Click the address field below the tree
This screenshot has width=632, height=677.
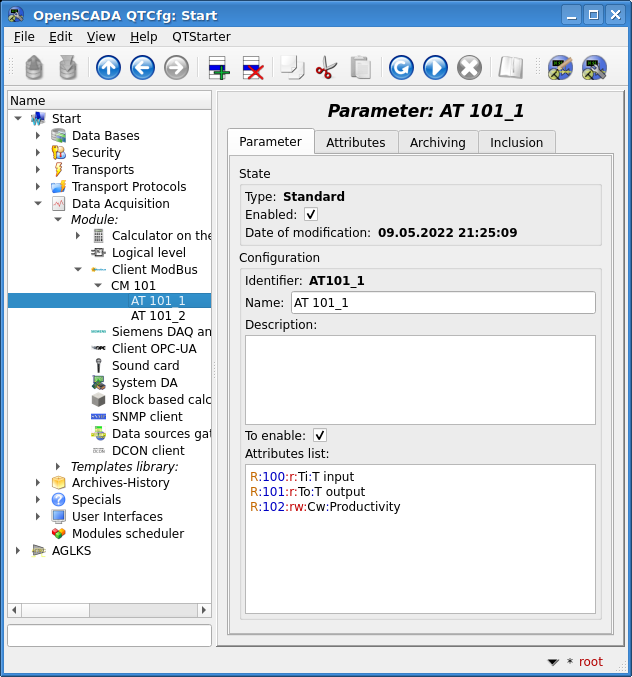[x=109, y=635]
